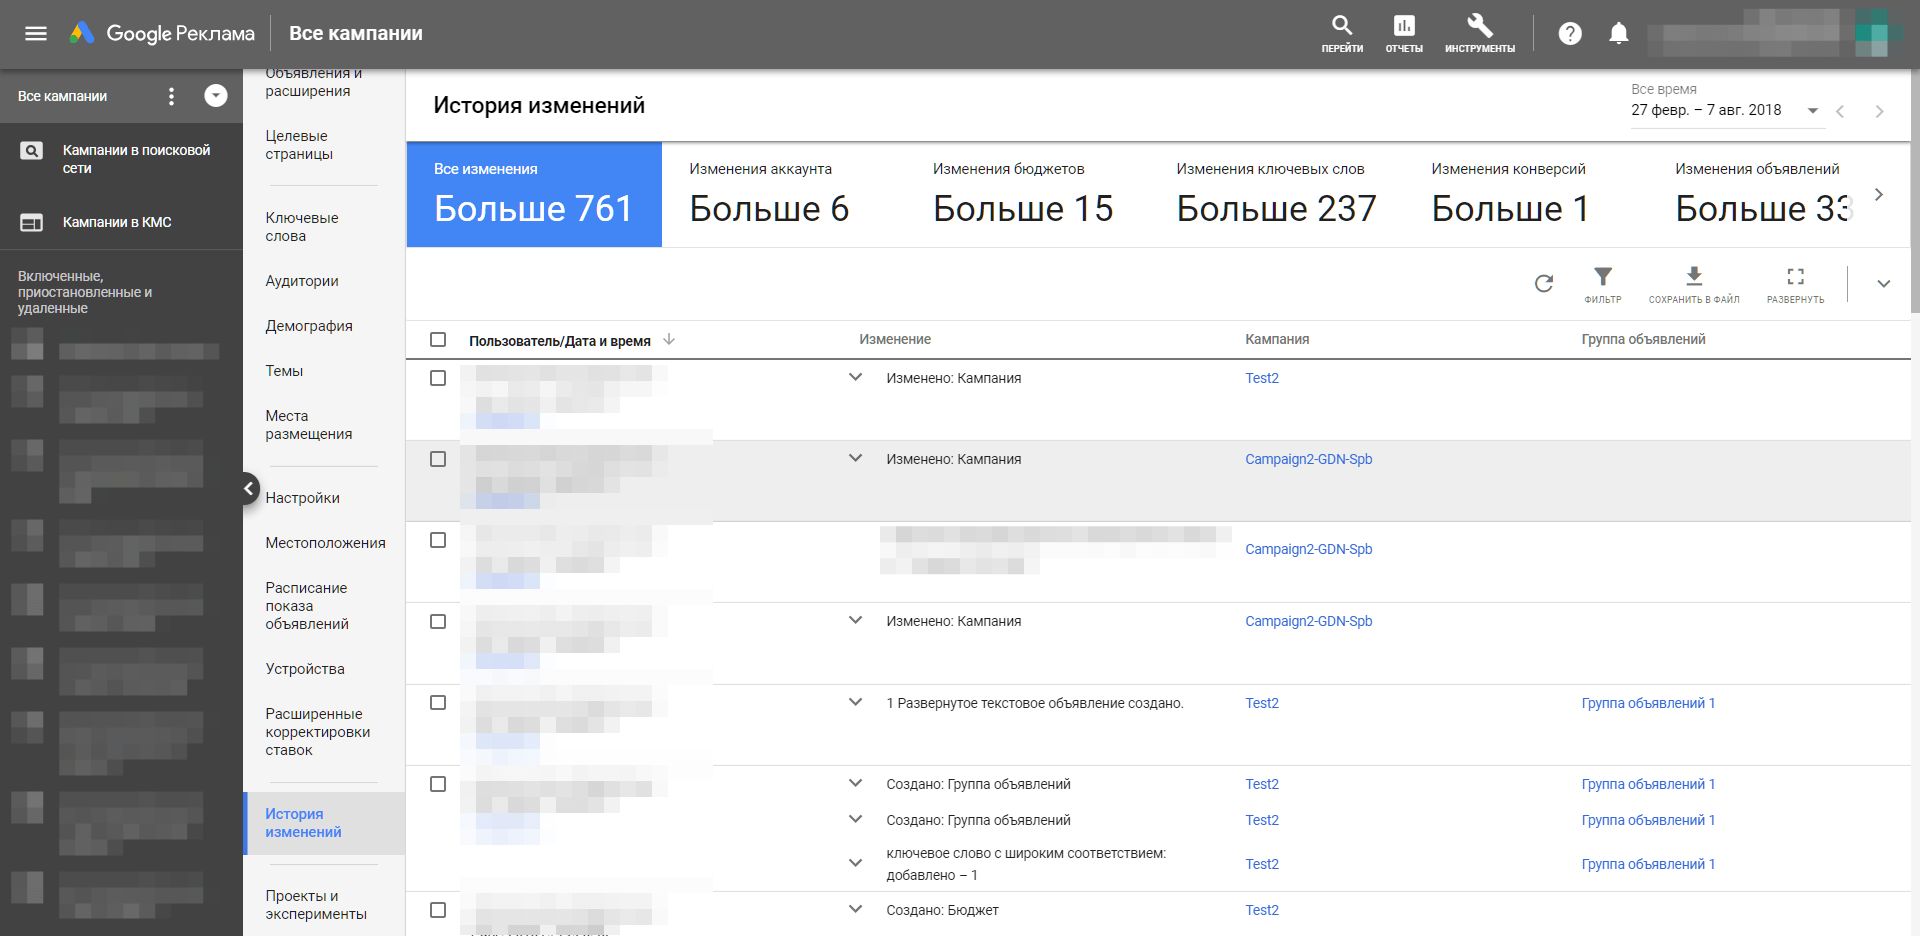
Task: Select checkbox of 'Создано: Бюджет' row
Action: (438, 910)
